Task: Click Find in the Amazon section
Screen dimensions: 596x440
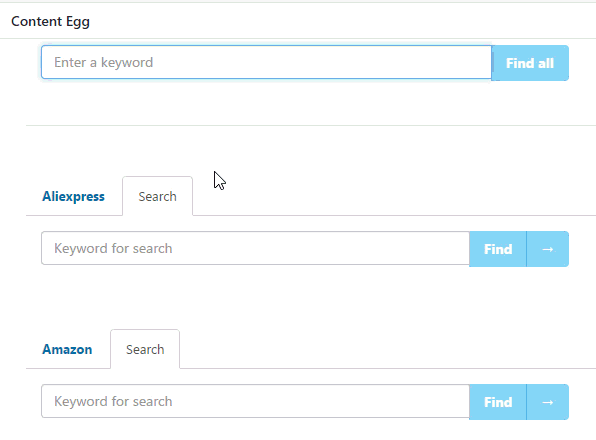Action: [498, 402]
